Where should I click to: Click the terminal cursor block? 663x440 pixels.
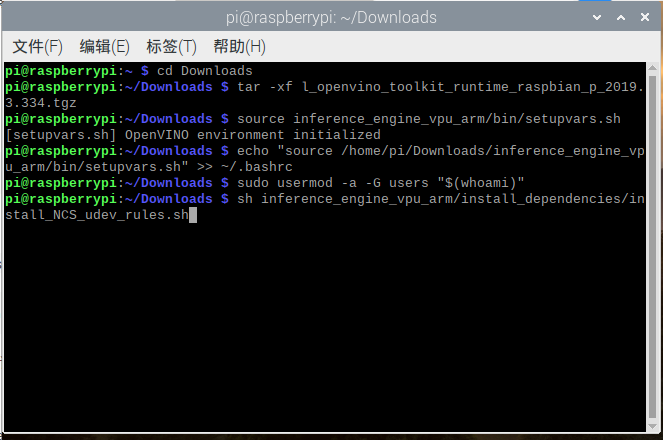pyautogui.click(x=193, y=215)
